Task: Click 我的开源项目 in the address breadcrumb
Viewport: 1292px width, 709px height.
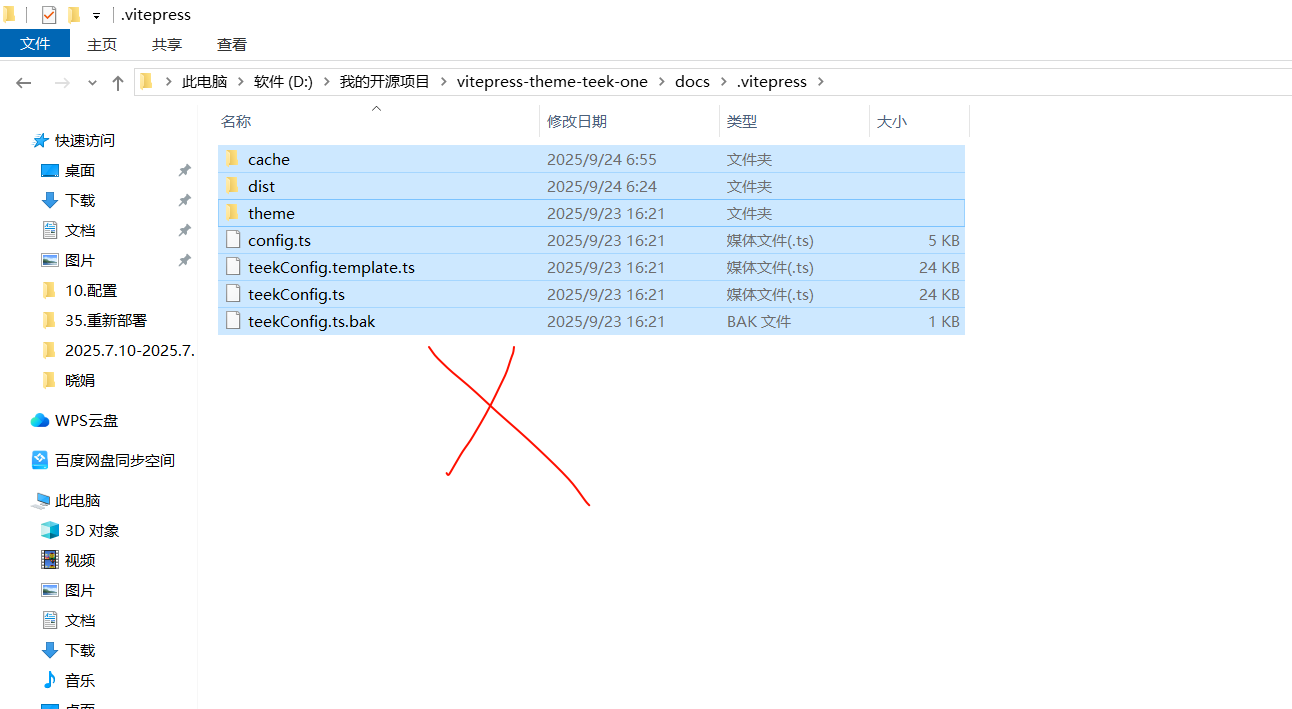Action: (384, 81)
